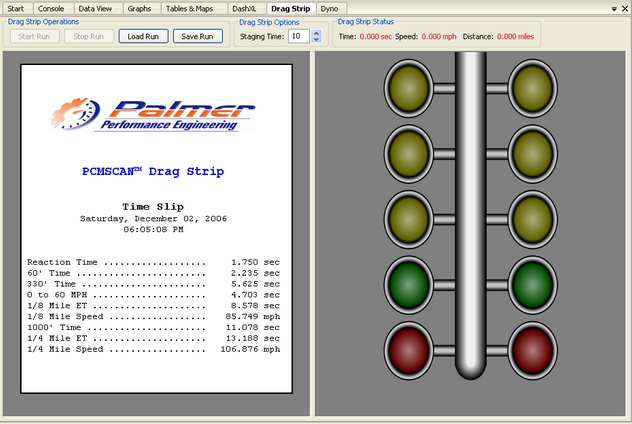This screenshot has height=424, width=632.
Task: Close the tab panel with the X button
Action: (625, 8)
